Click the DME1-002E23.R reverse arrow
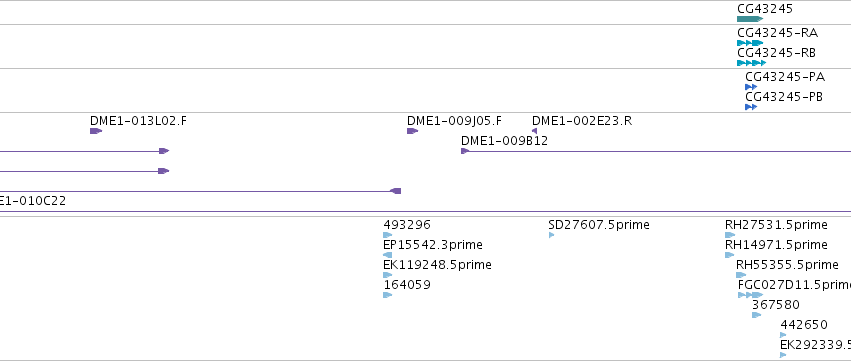Viewport: 851px width, 361px height. pyautogui.click(x=535, y=131)
